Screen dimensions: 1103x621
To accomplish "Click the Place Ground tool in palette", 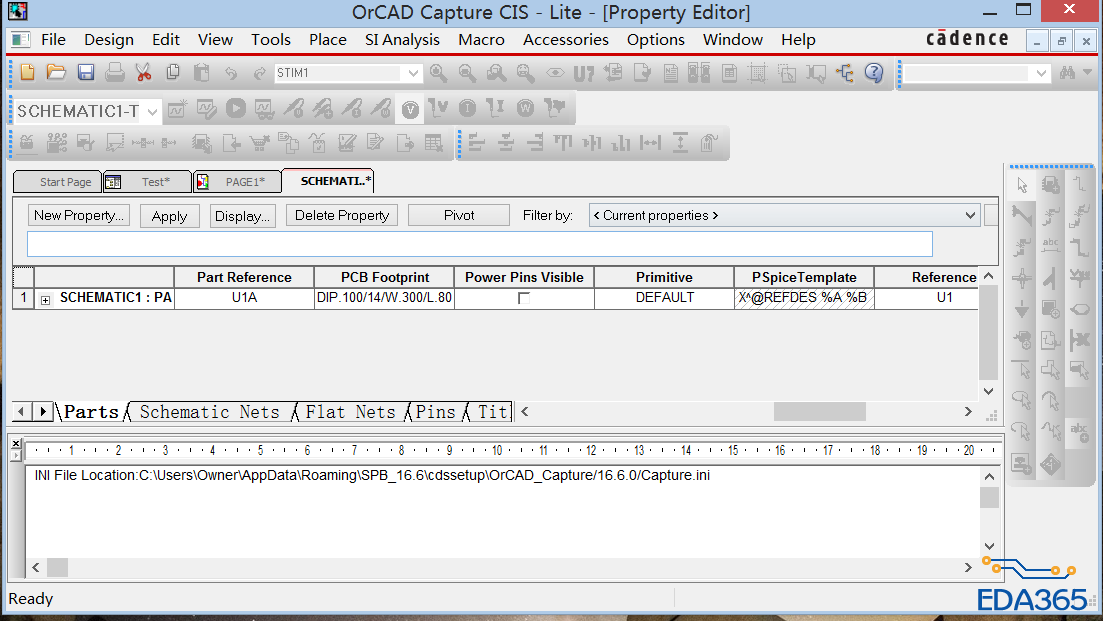I will 1022,308.
